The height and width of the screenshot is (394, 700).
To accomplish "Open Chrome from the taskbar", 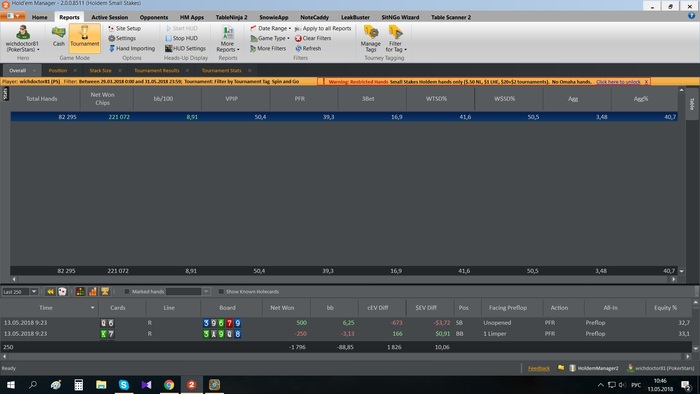I will click(x=169, y=385).
